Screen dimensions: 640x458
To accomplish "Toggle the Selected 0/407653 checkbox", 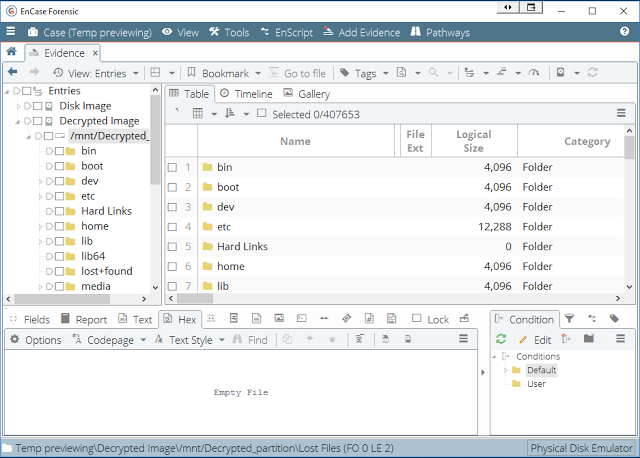I will point(262,113).
